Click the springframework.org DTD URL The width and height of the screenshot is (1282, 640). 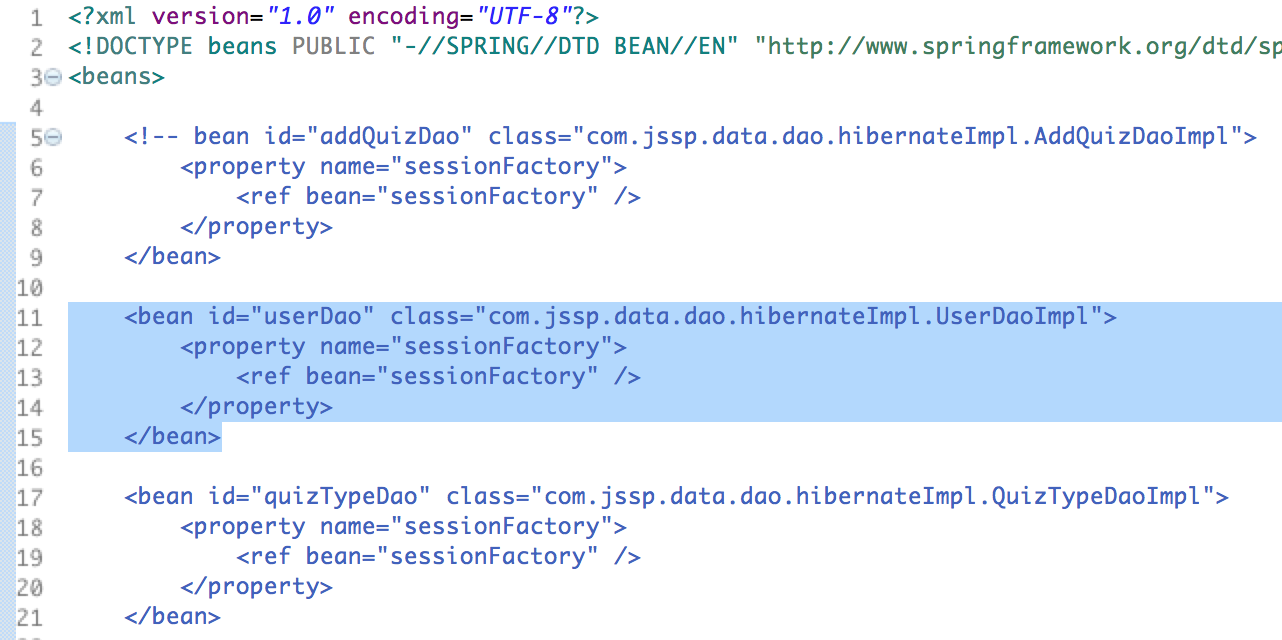click(1018, 47)
